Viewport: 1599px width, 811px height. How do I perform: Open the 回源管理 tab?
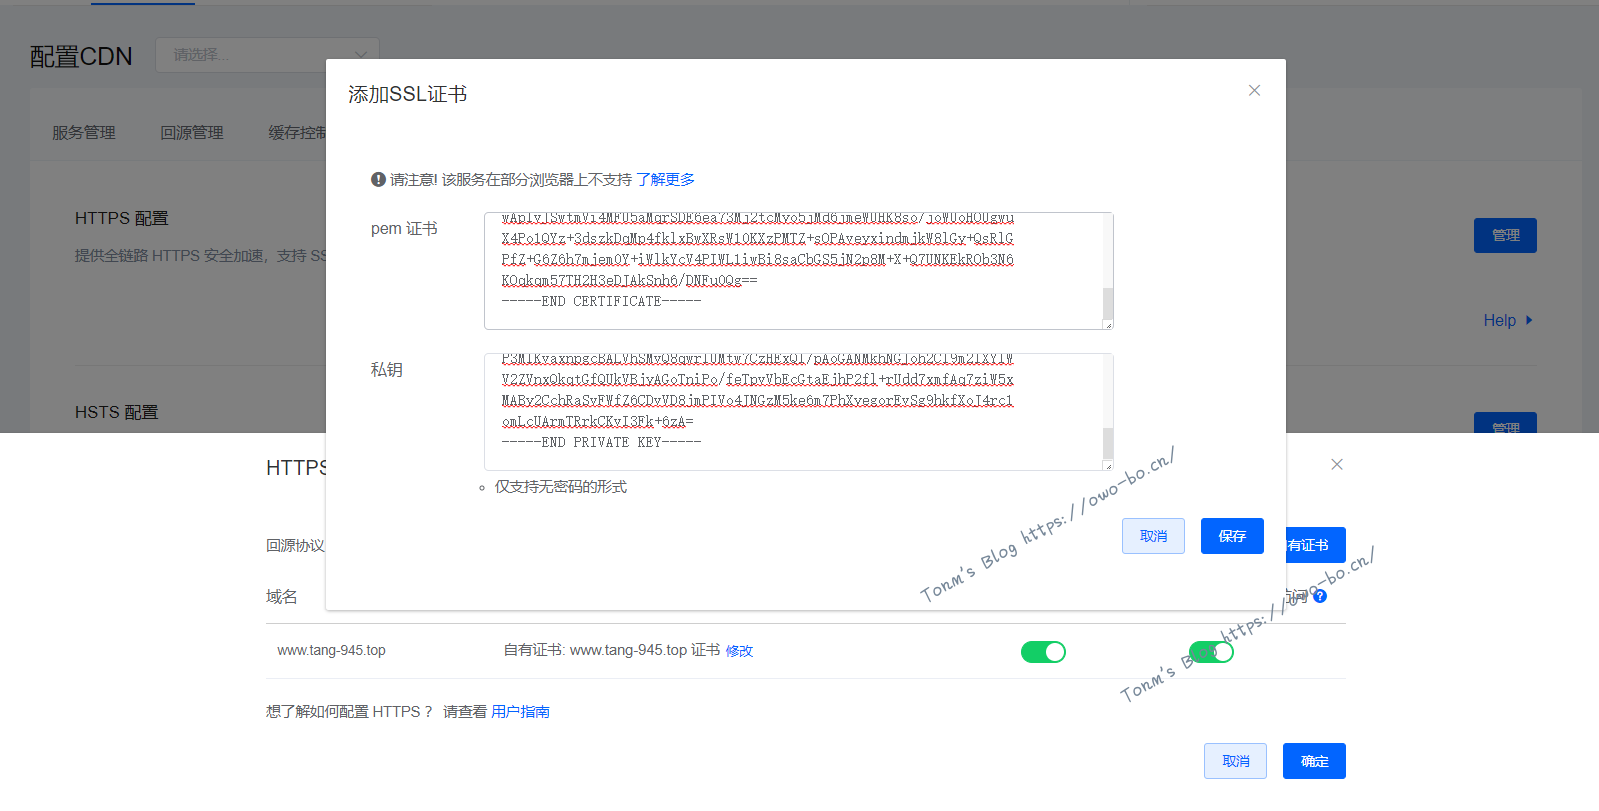click(192, 133)
